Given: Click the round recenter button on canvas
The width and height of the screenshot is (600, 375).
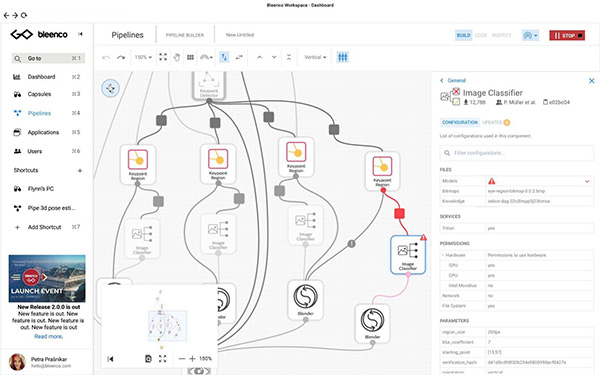Looking at the screenshot, I should pos(111,88).
